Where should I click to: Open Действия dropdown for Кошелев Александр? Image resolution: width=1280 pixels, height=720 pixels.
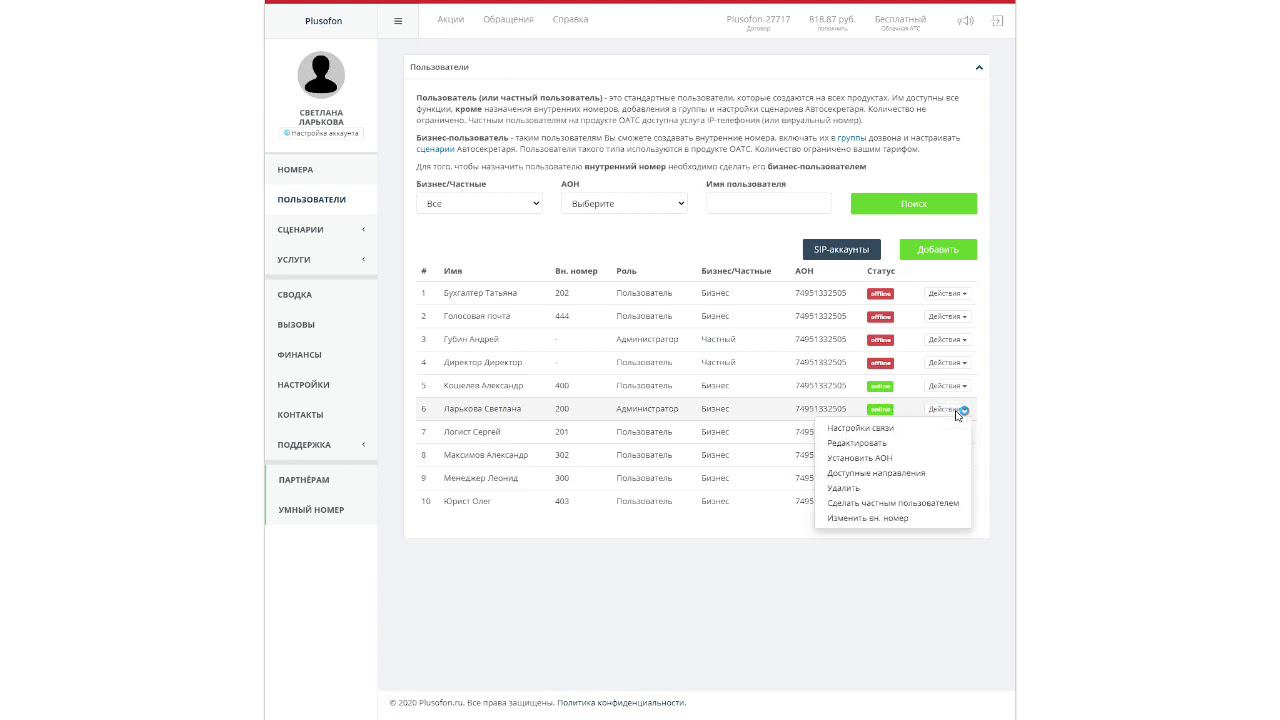point(947,385)
